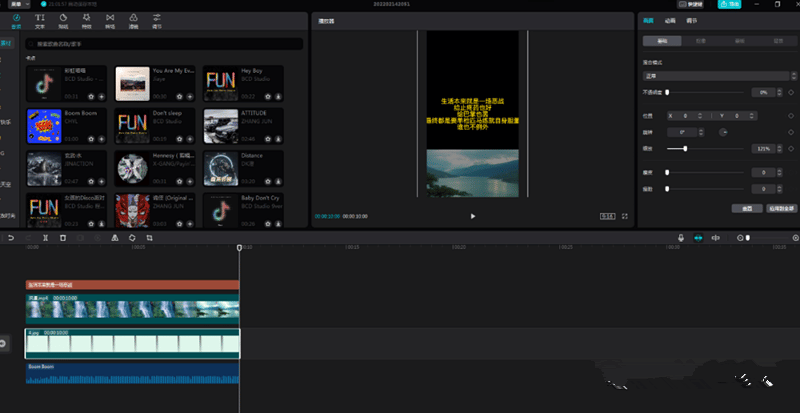800x413 pixels.
Task: Click the crop tool icon in timeline toolbar
Action: tap(149, 238)
